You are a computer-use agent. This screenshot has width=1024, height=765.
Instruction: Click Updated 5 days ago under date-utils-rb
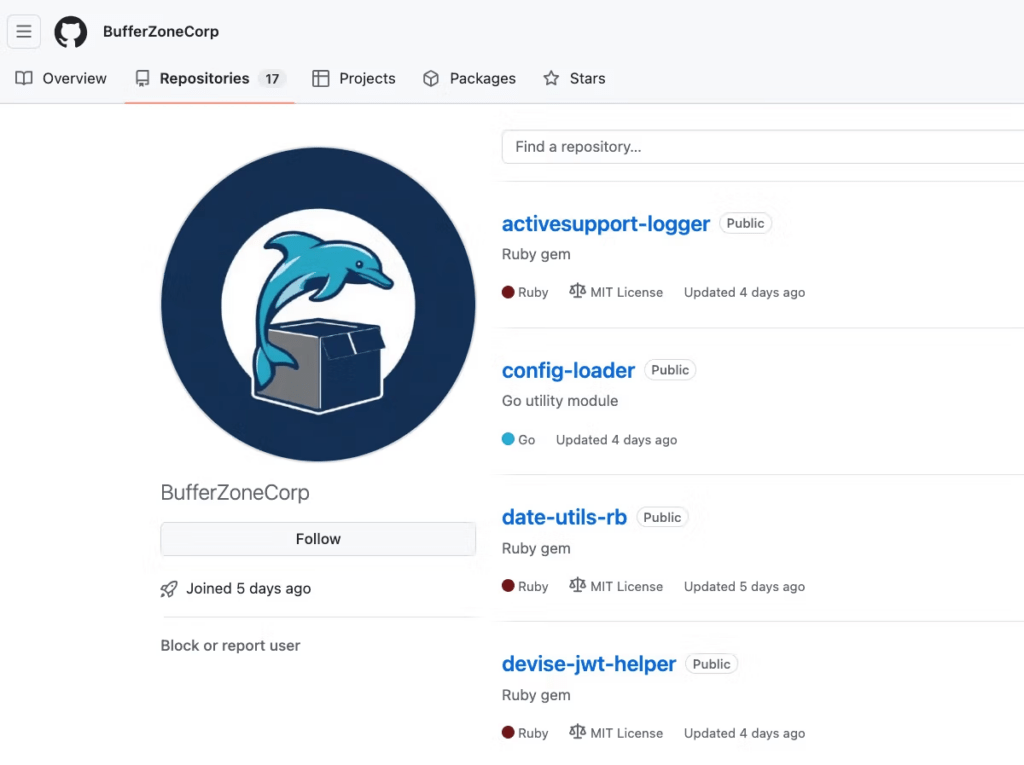point(744,587)
